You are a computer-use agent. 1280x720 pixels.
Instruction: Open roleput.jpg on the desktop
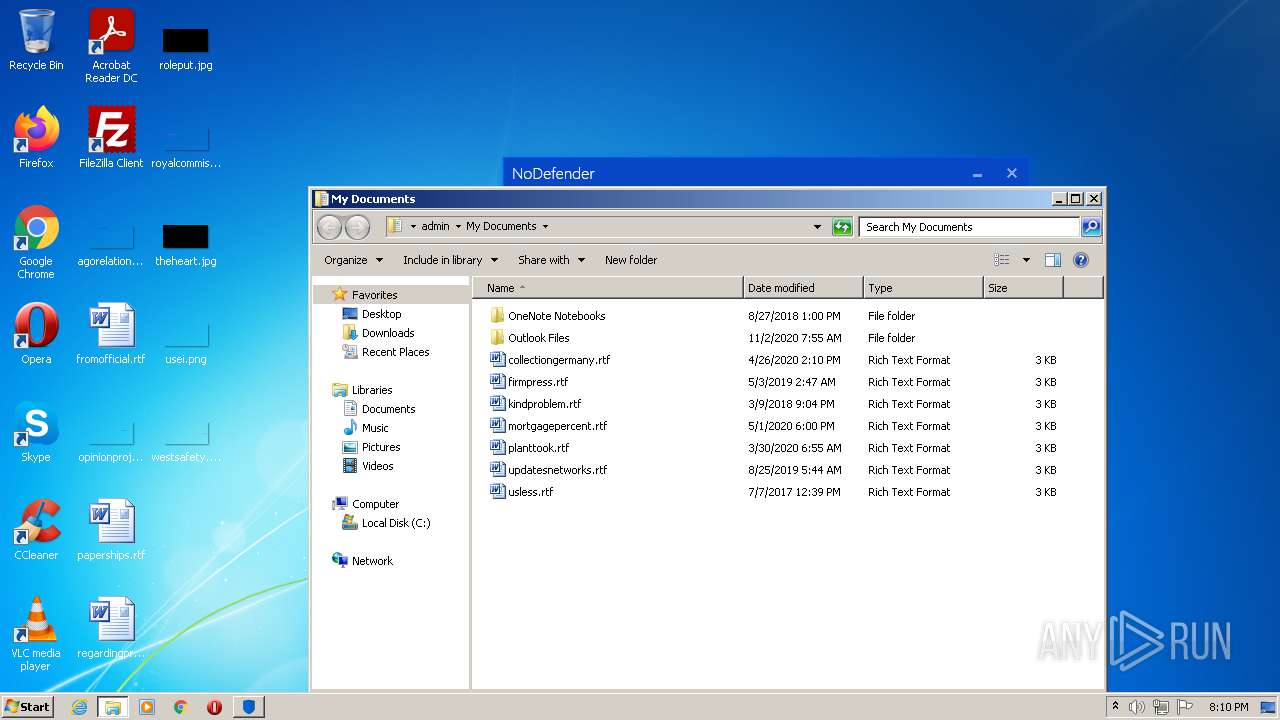[185, 47]
